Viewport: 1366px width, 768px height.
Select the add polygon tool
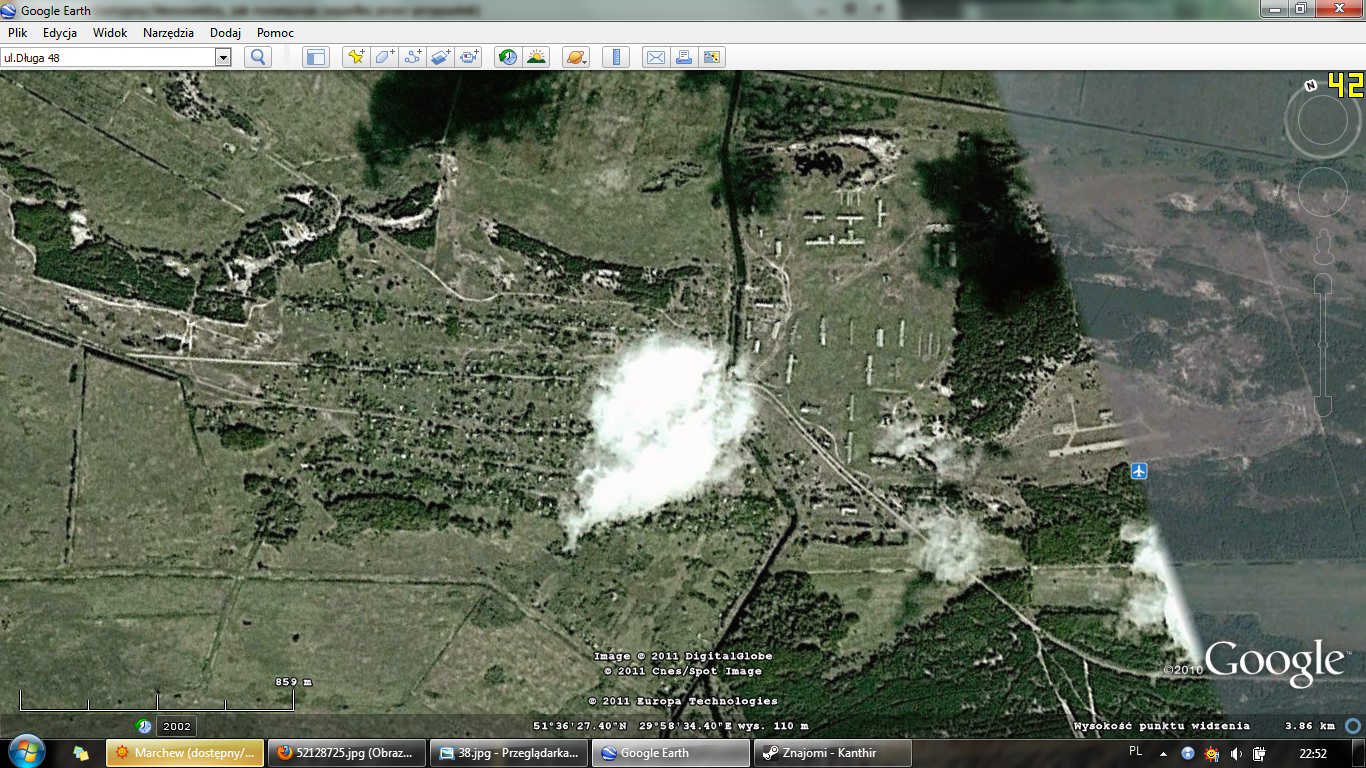[x=385, y=57]
